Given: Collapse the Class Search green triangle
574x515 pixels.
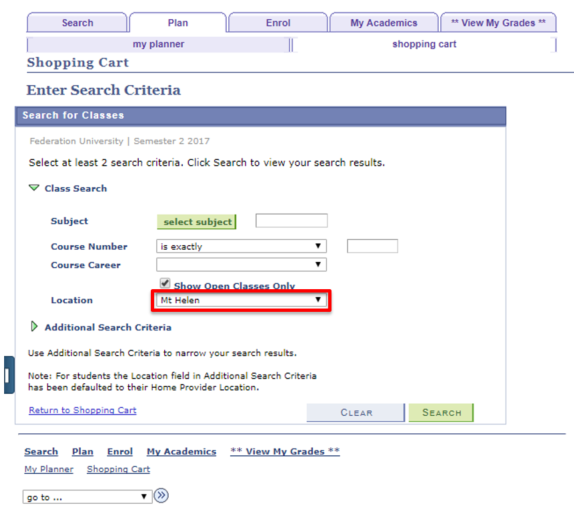Looking at the screenshot, I should click(x=34, y=188).
